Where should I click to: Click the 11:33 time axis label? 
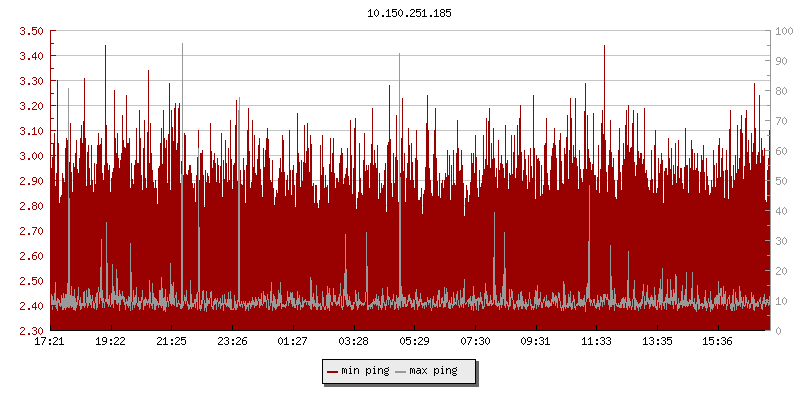[597, 342]
